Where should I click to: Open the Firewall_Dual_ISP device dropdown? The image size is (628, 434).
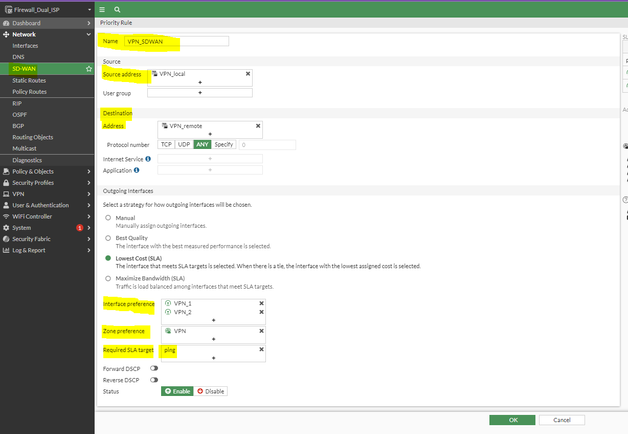[x=47, y=9]
